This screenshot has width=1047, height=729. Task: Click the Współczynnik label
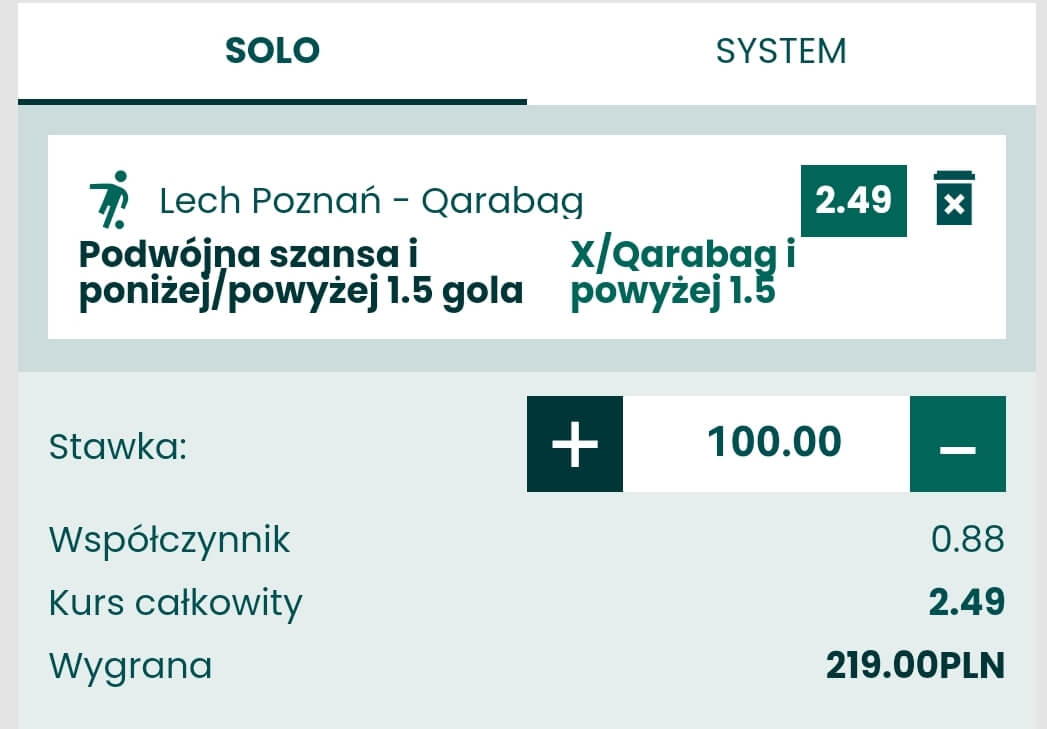pyautogui.click(x=170, y=540)
